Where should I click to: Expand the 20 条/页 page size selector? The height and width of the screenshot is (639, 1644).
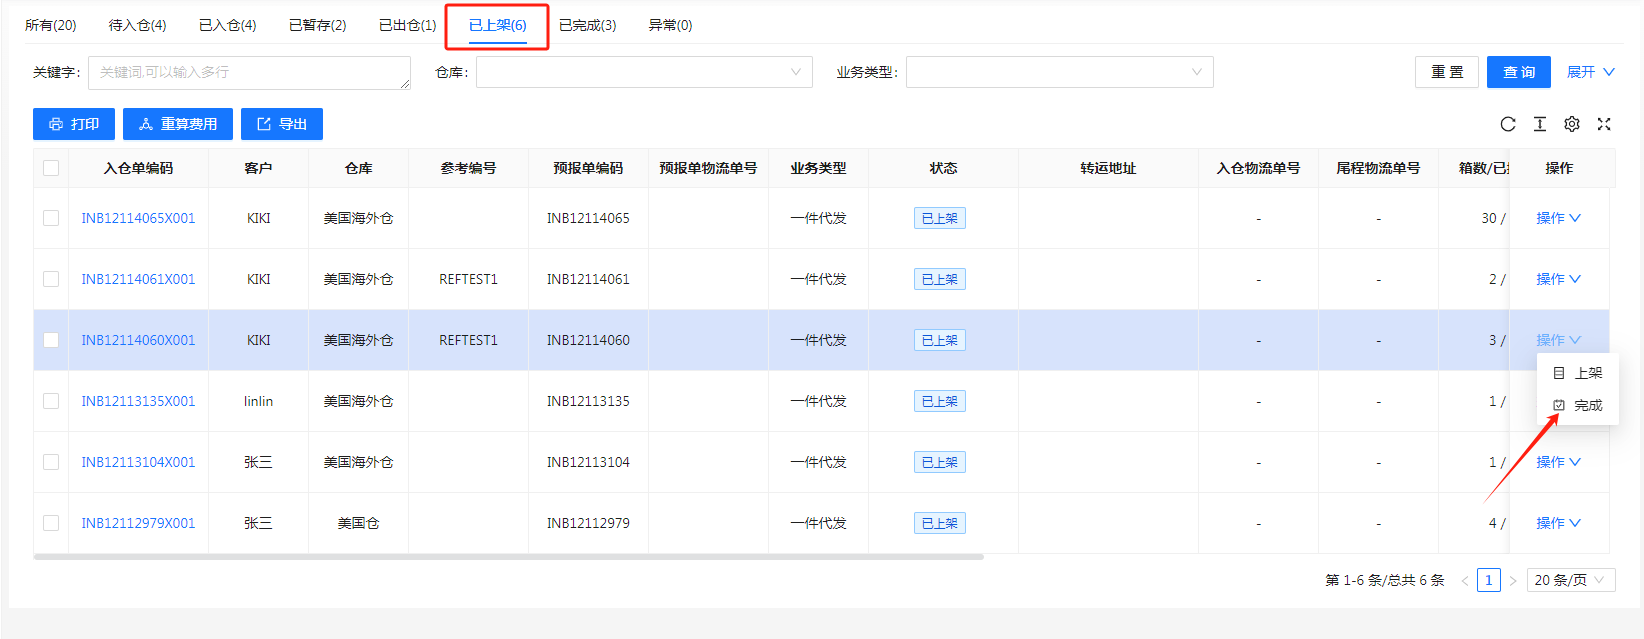[1570, 580]
